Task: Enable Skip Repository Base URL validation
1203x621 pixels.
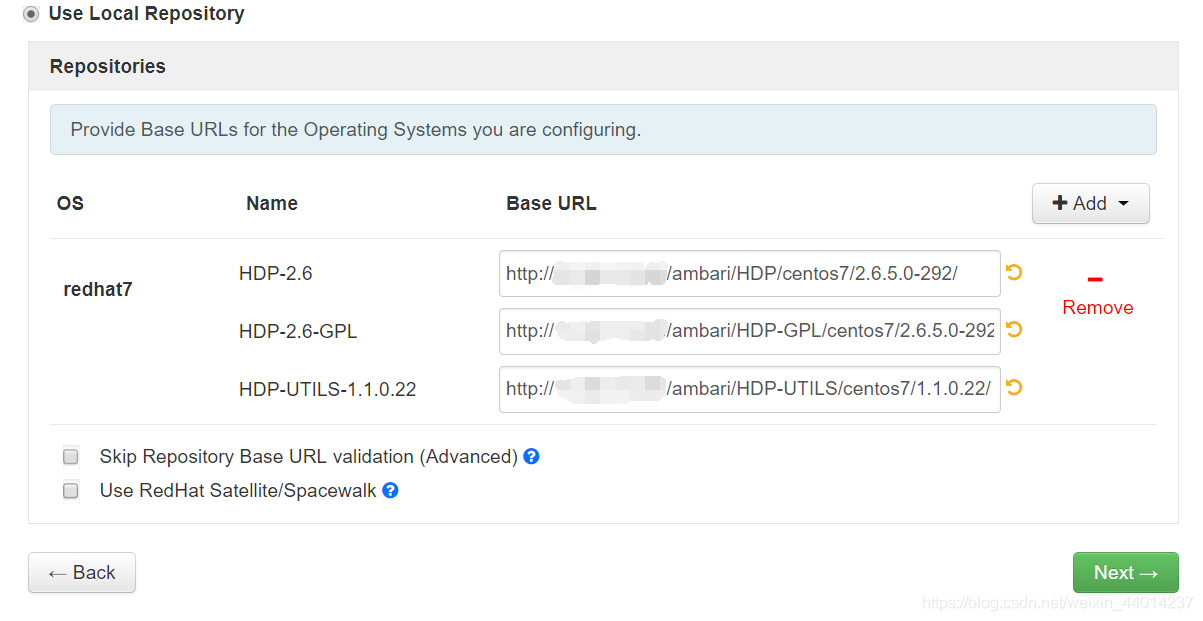Action: [71, 457]
